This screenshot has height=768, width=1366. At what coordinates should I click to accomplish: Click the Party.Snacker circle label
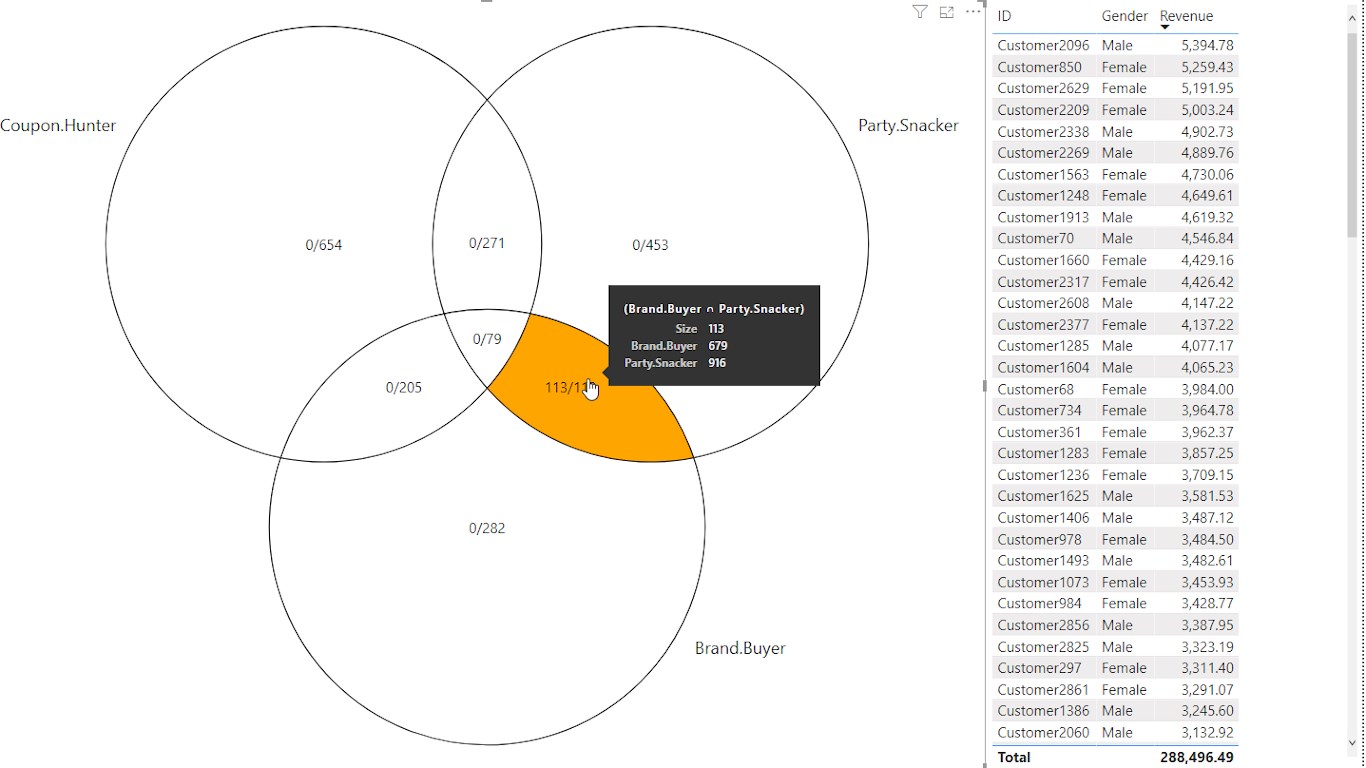click(x=908, y=126)
